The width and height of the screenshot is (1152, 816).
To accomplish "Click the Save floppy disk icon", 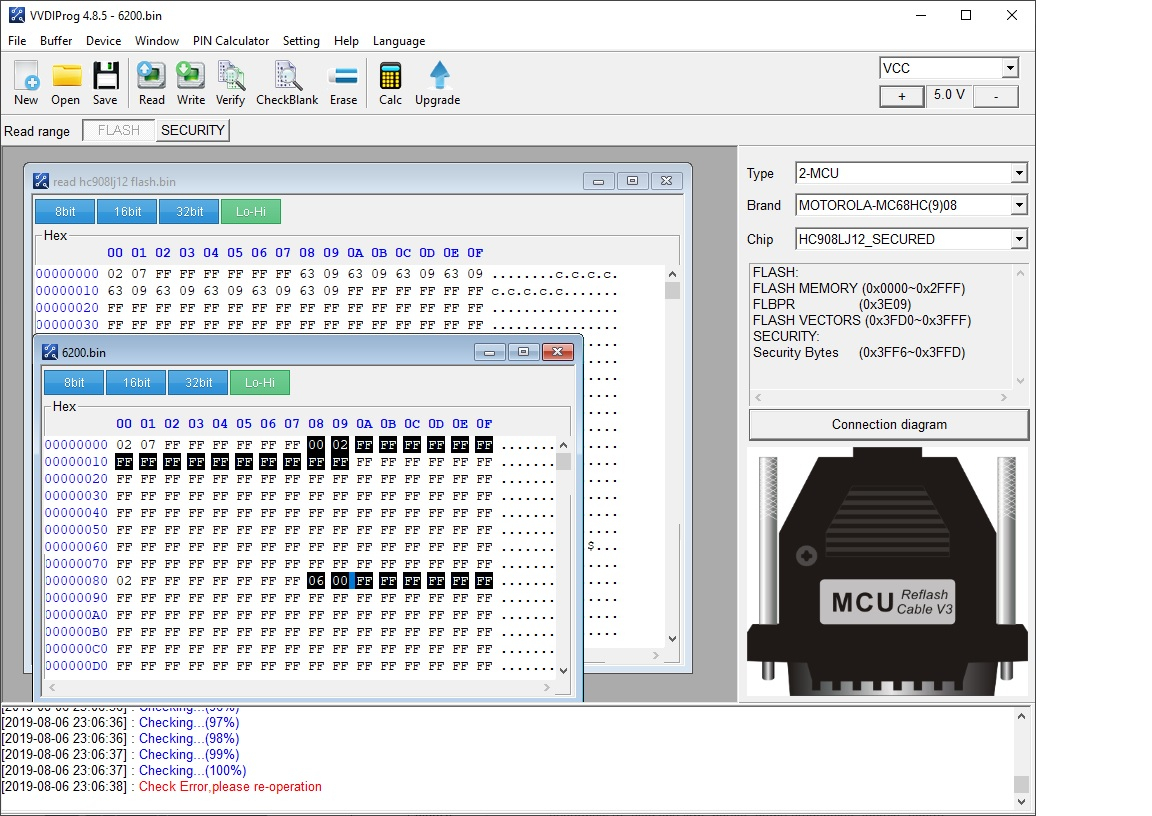I will coord(105,77).
